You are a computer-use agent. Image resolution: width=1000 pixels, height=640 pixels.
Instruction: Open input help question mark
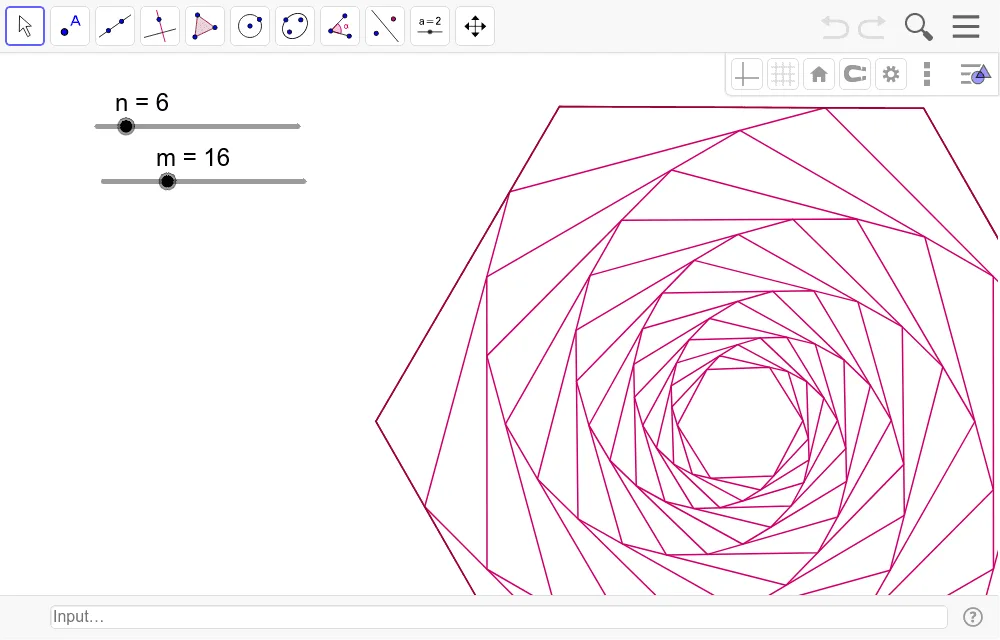973,617
